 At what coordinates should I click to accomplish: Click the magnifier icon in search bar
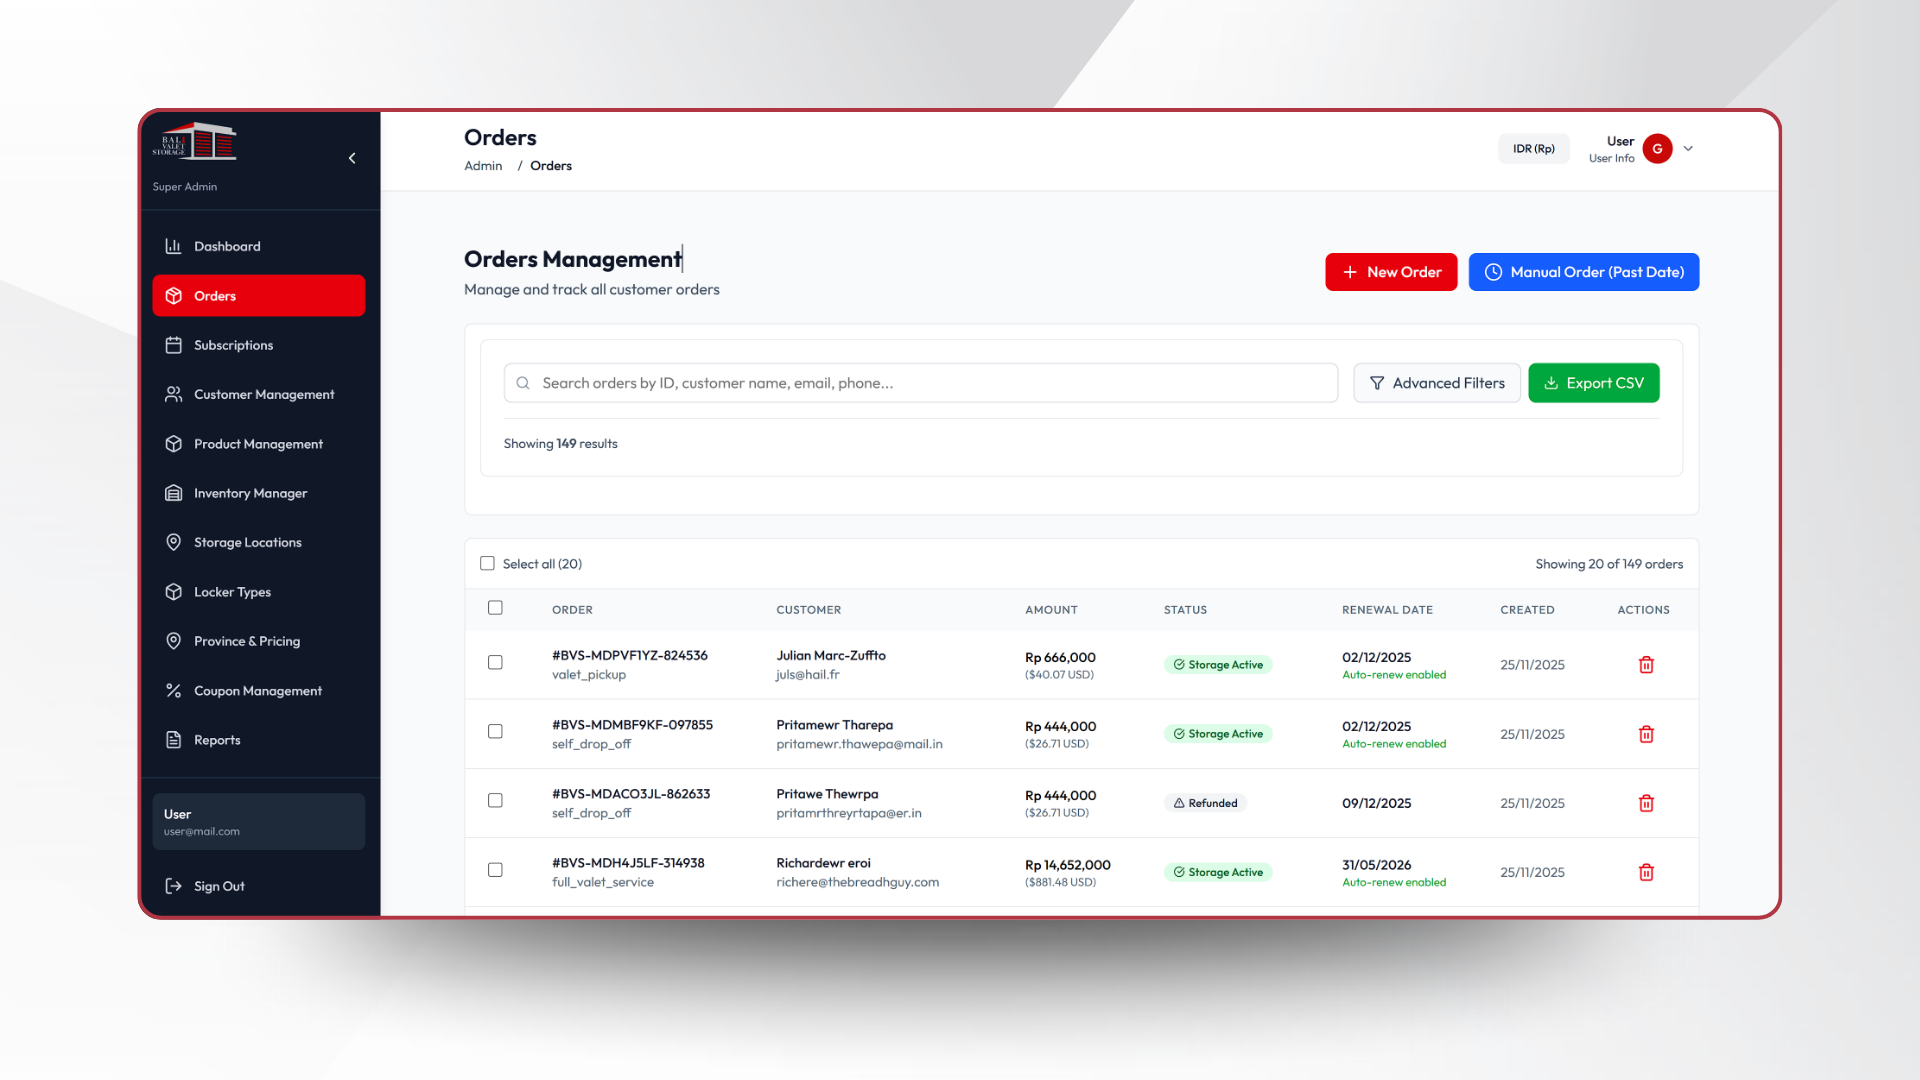[523, 383]
